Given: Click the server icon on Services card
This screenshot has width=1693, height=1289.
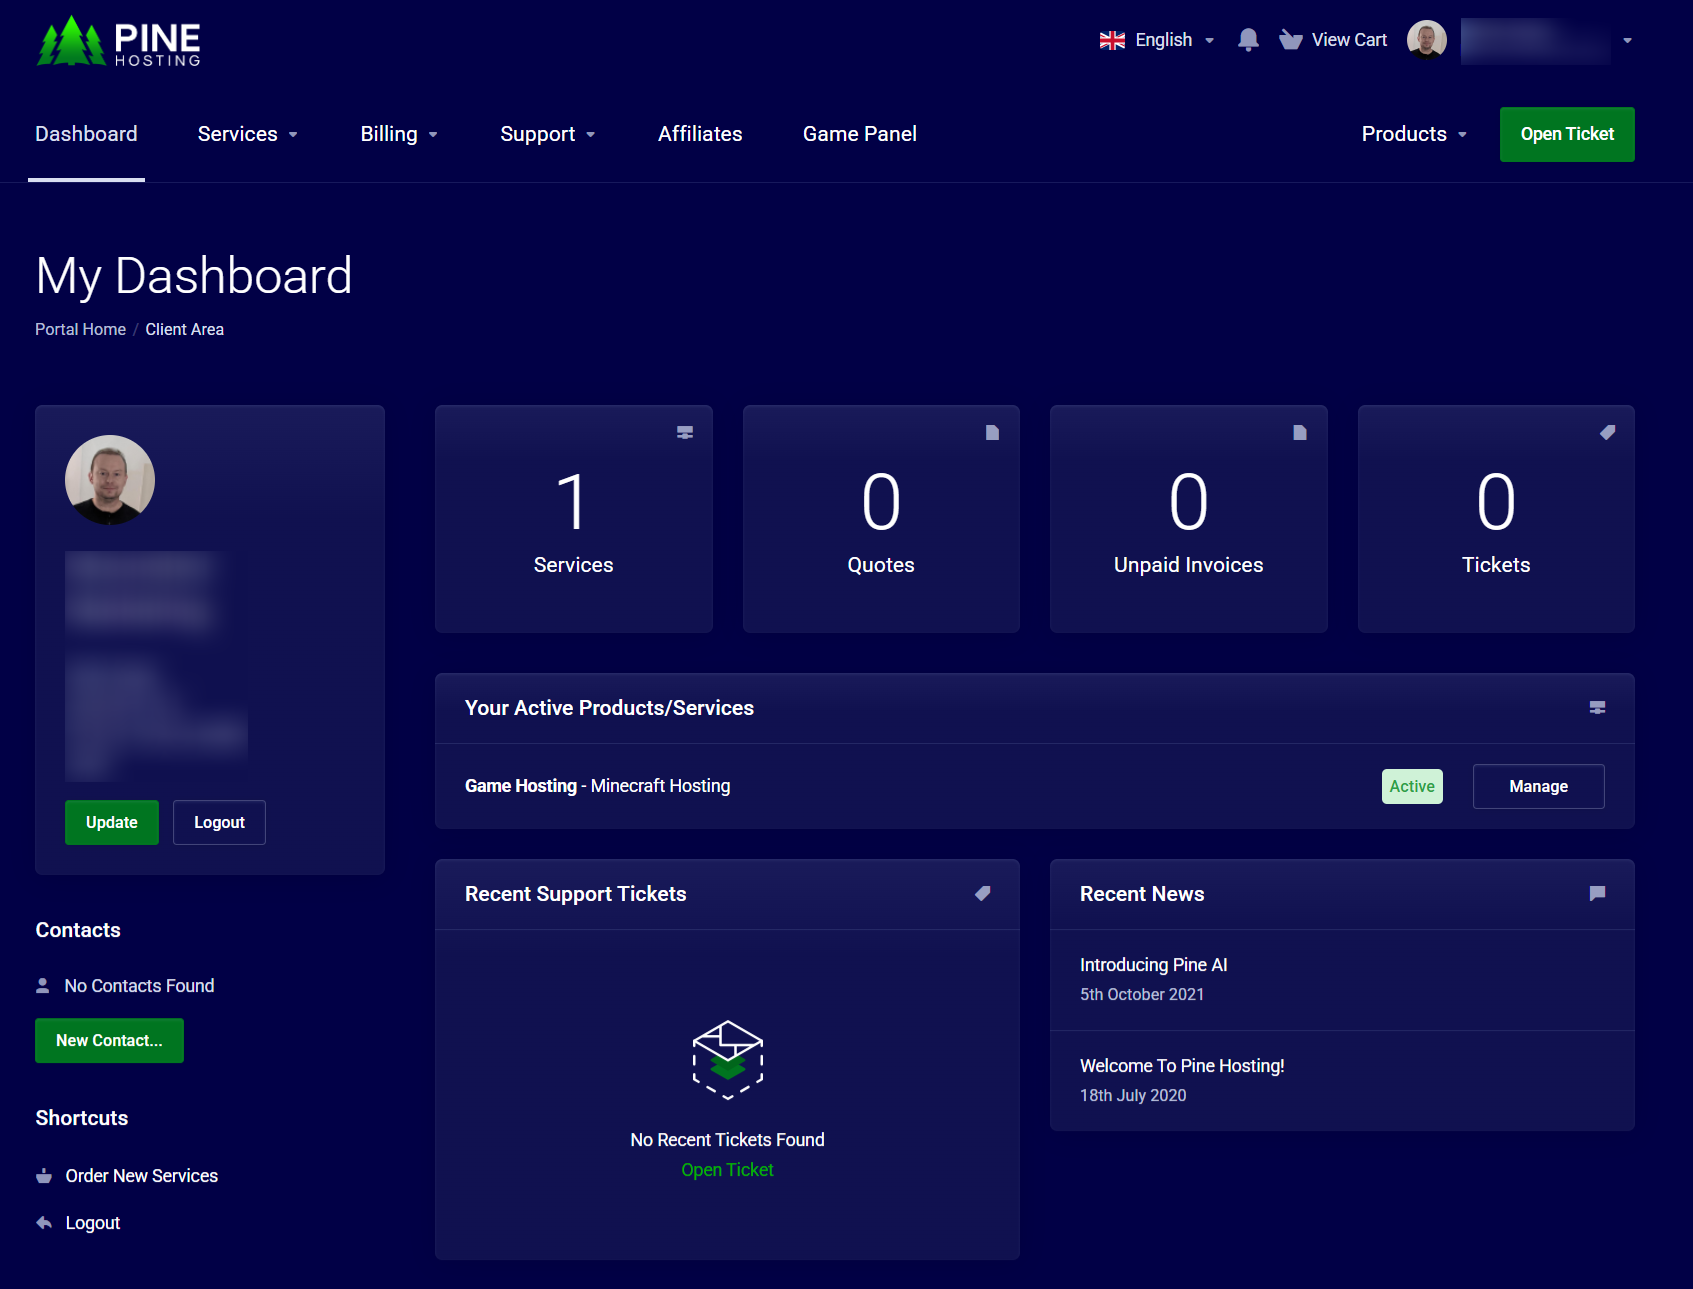Looking at the screenshot, I should [x=685, y=432].
